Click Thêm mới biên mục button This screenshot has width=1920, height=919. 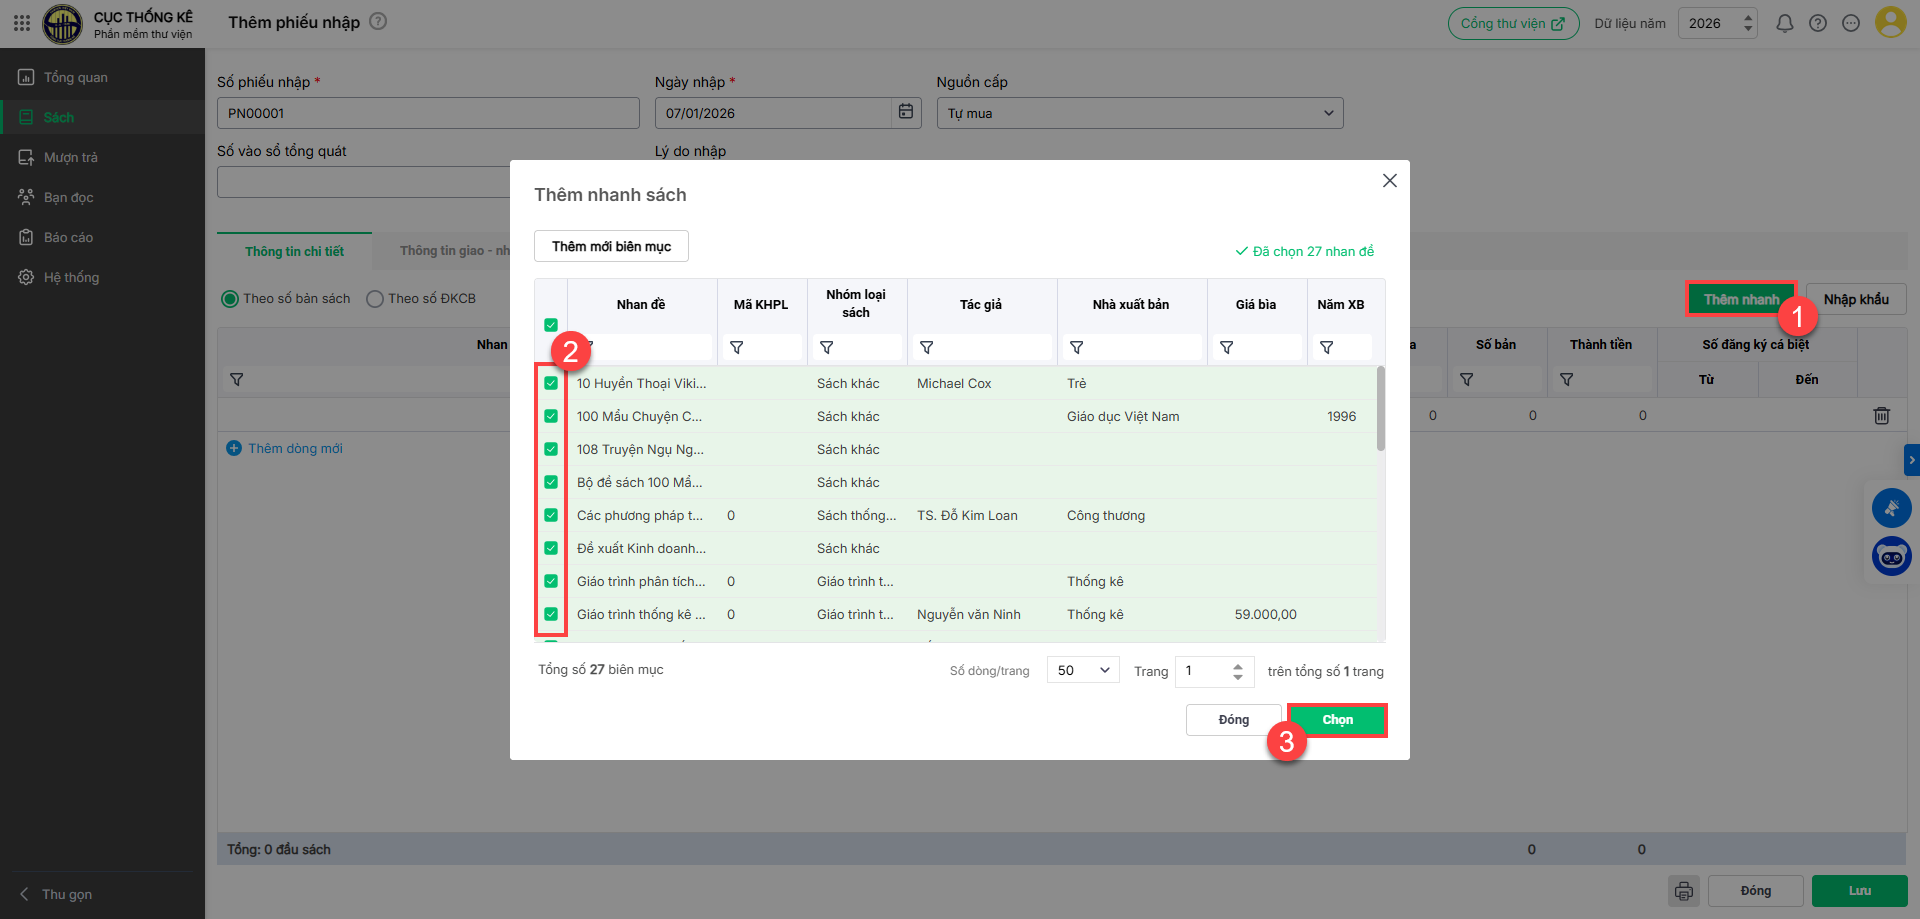tap(611, 246)
